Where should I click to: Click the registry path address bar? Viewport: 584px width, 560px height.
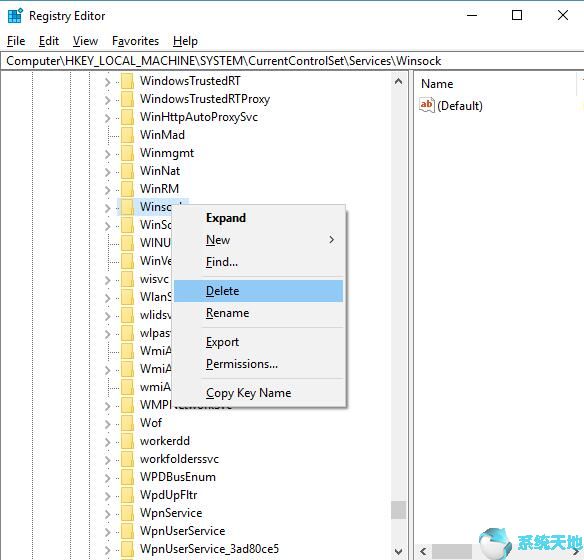292,61
